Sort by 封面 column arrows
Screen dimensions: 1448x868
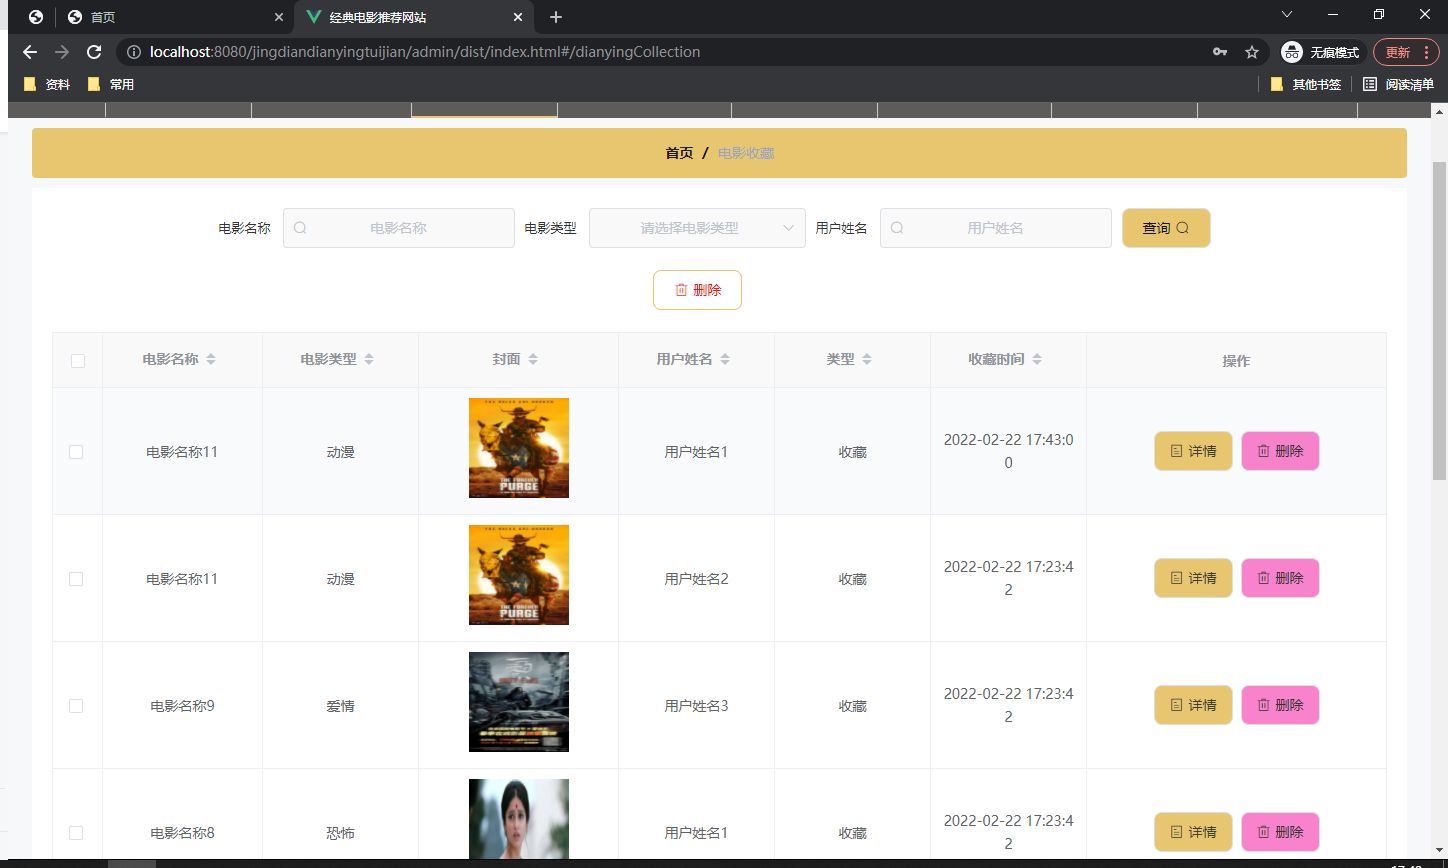click(x=533, y=360)
